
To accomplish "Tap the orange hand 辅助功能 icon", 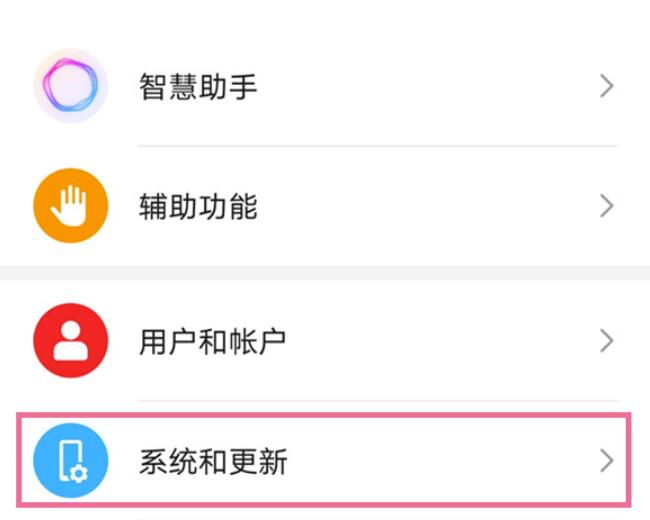I will [x=70, y=206].
